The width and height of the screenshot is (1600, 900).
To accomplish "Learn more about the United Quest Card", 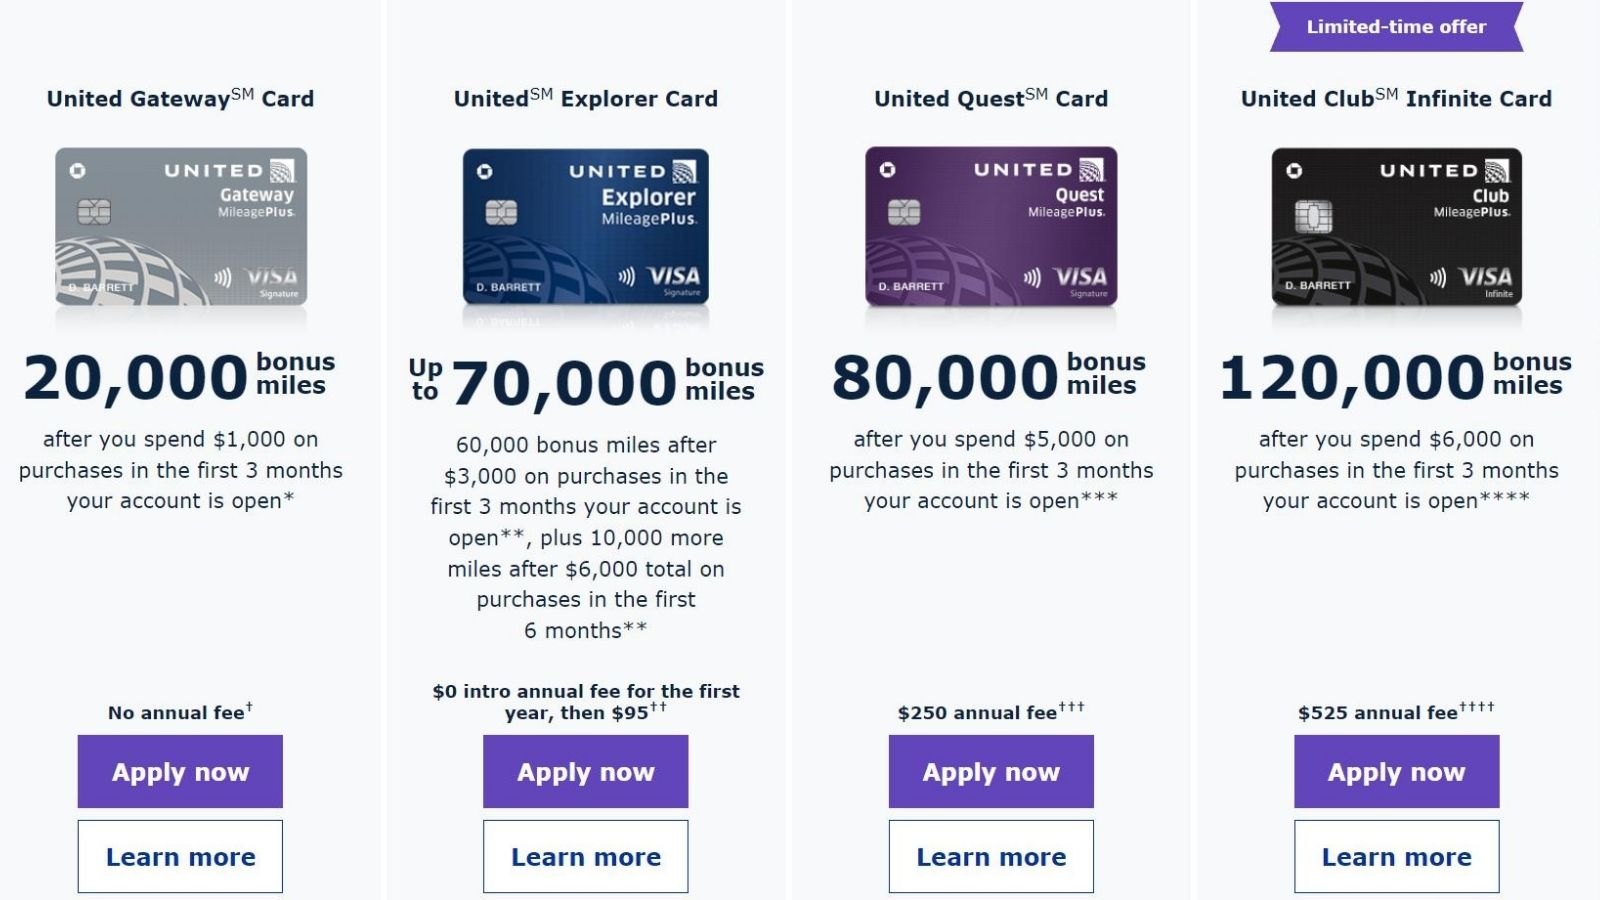I will (x=991, y=856).
